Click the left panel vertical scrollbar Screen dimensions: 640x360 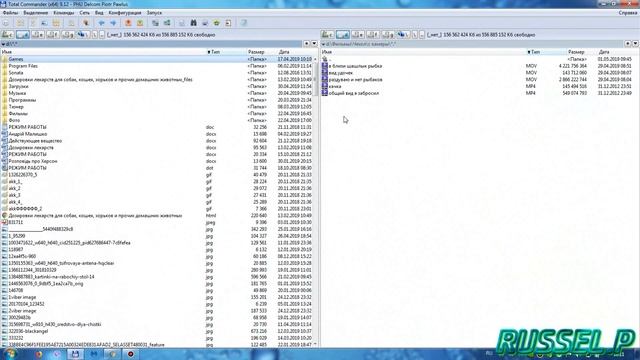[x=316, y=202]
